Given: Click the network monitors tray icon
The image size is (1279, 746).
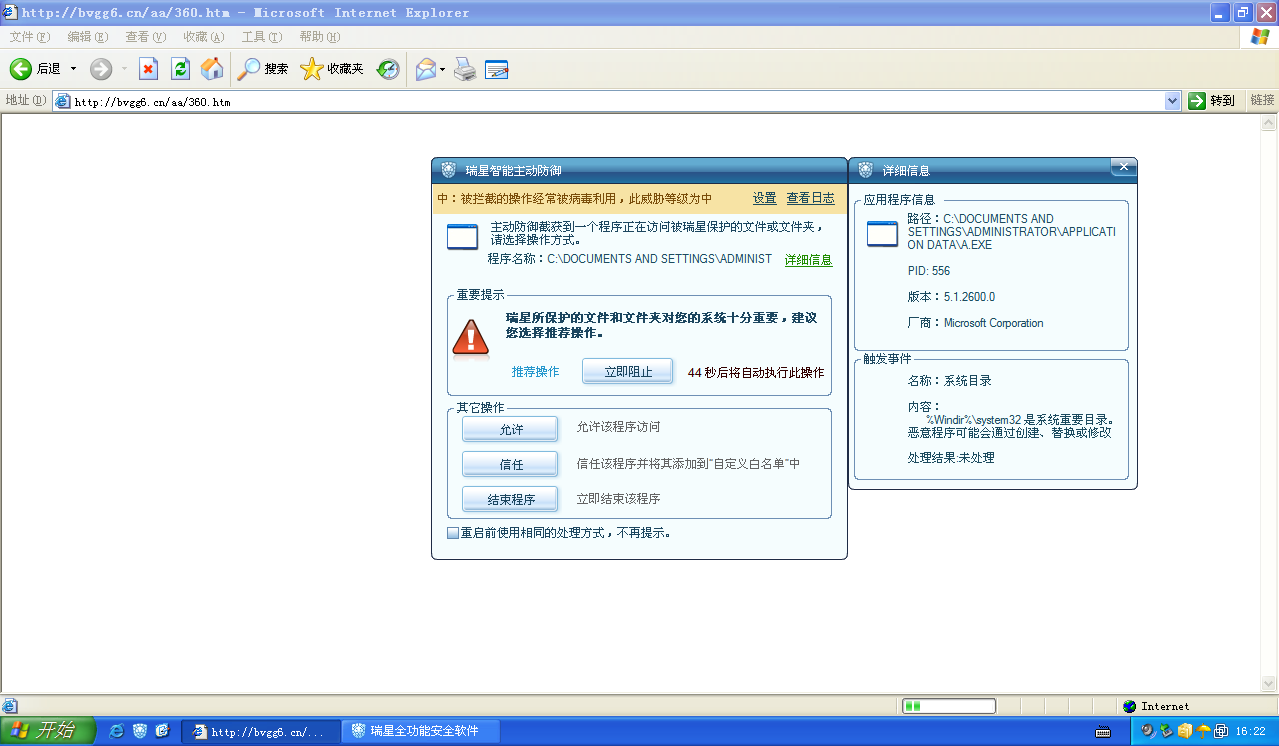Looking at the screenshot, I should coord(1221,731).
